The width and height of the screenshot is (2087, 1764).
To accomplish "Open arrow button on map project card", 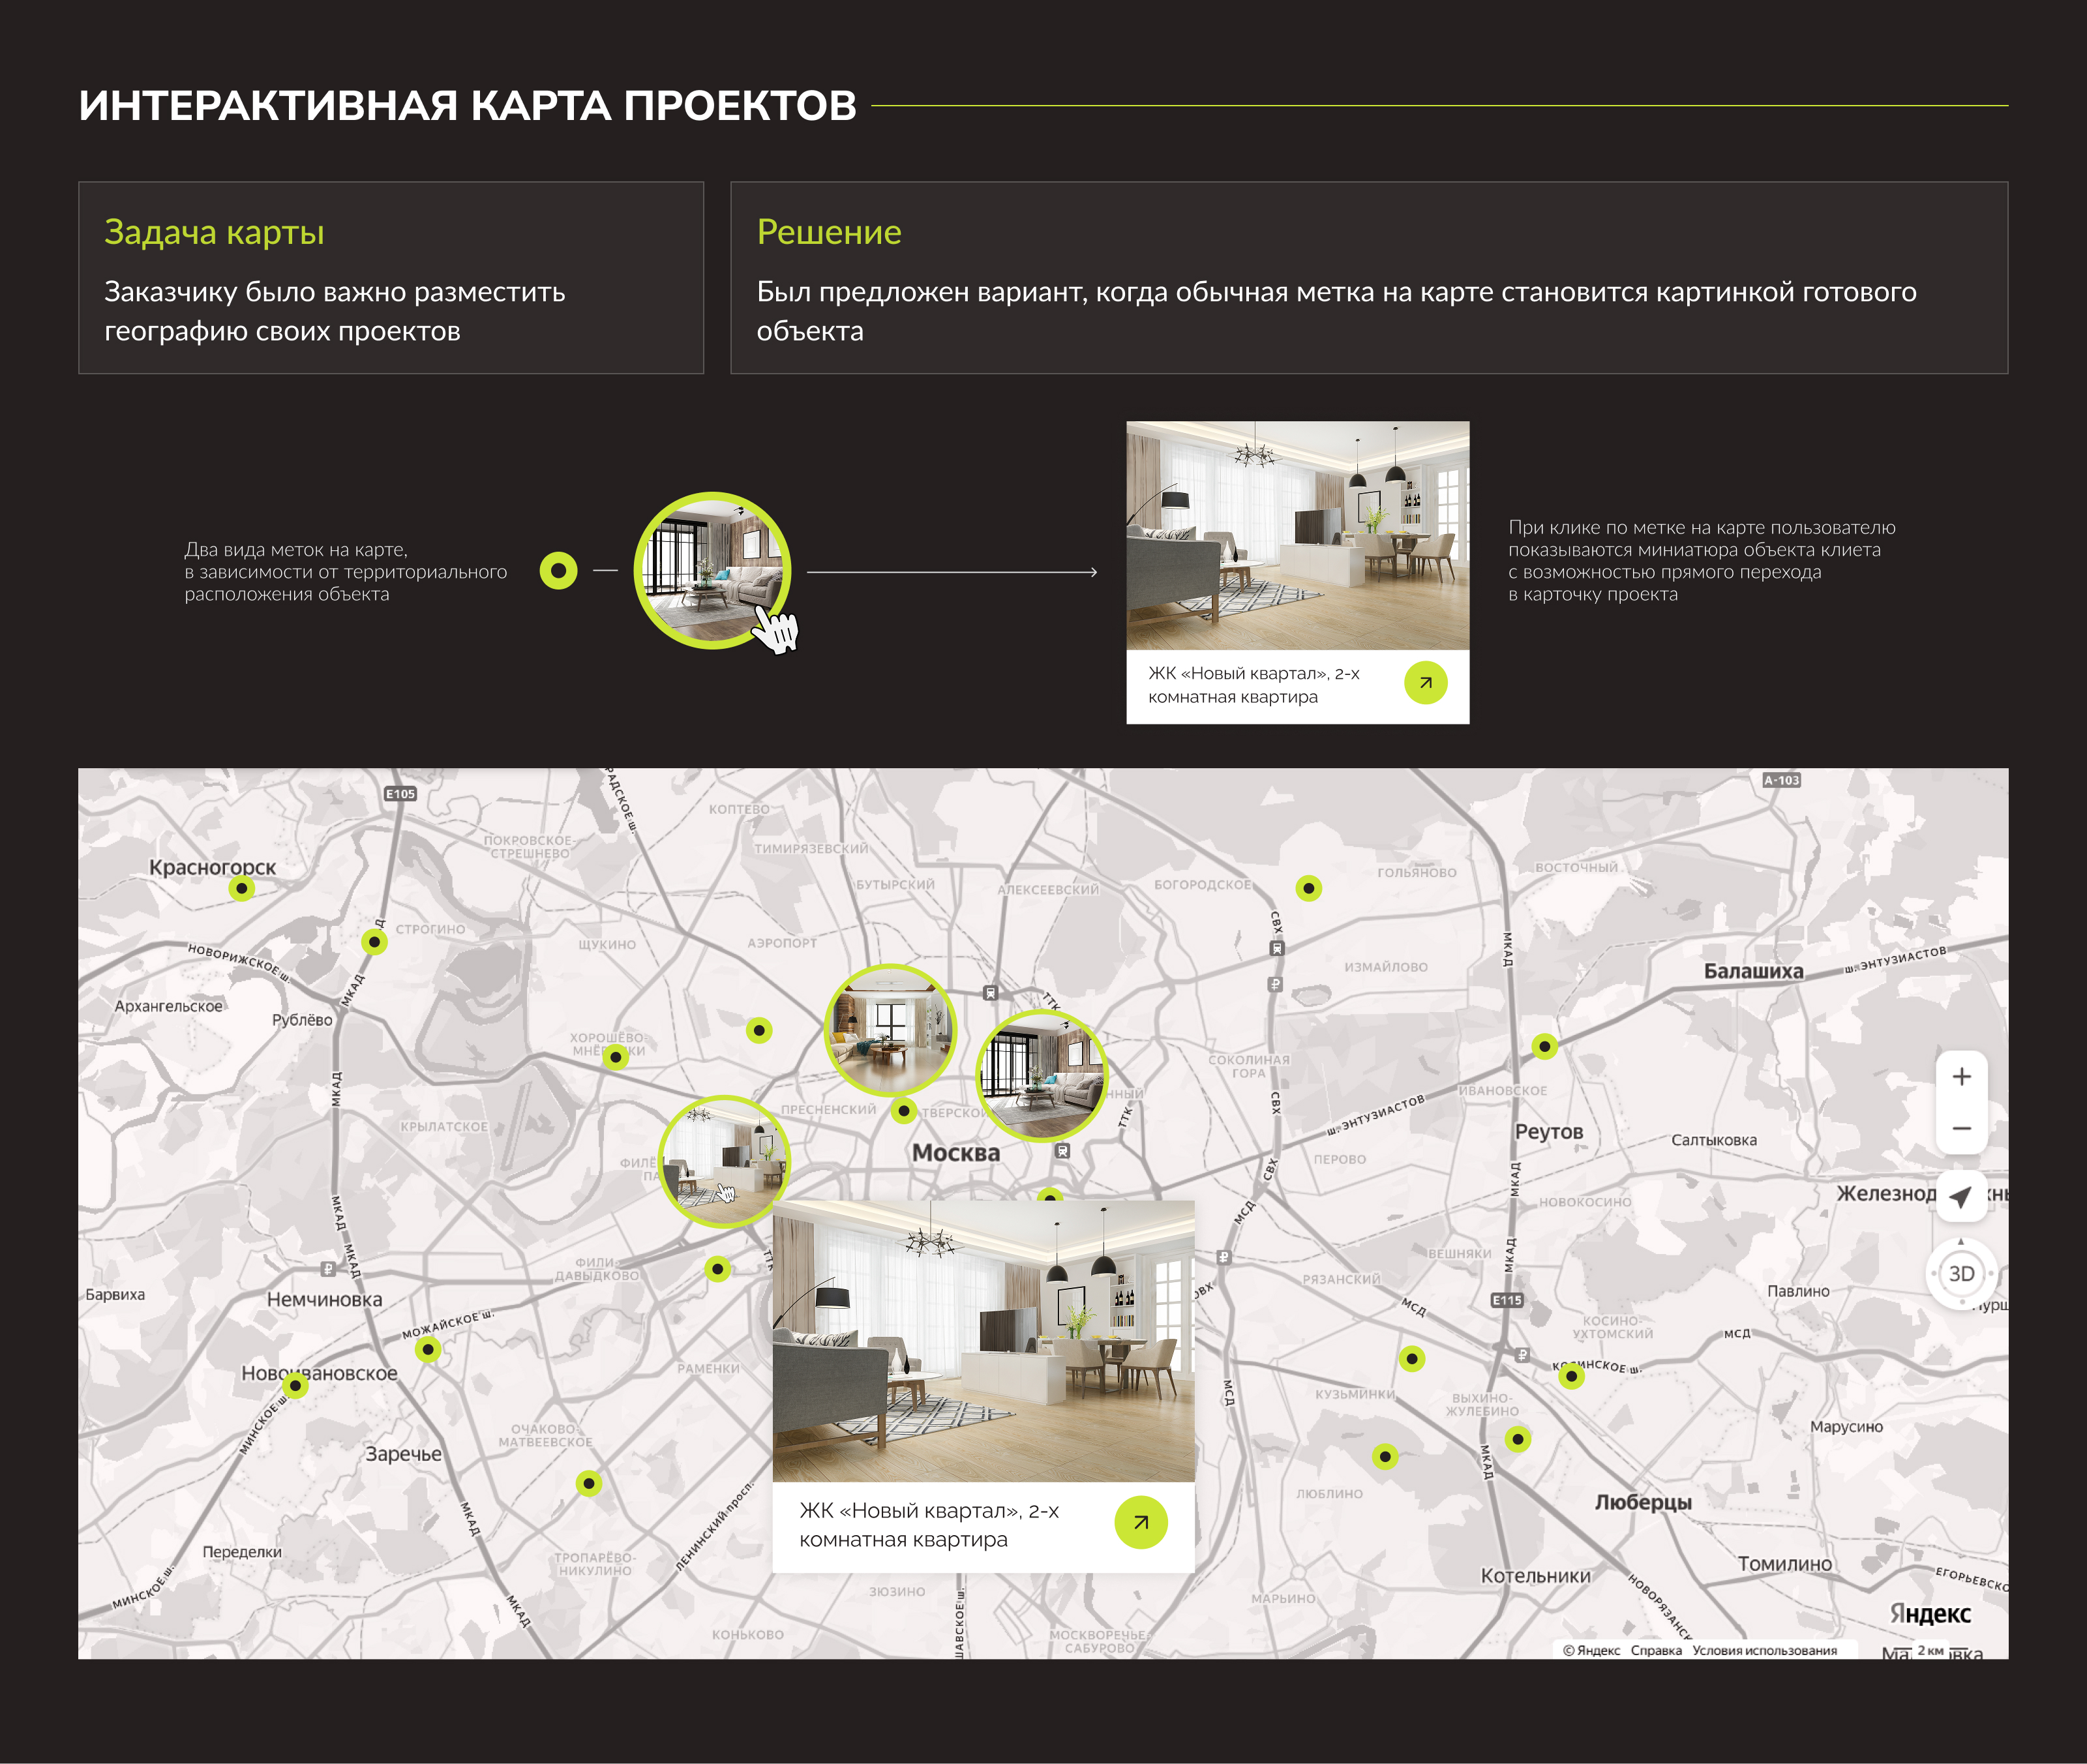I will point(1141,1522).
